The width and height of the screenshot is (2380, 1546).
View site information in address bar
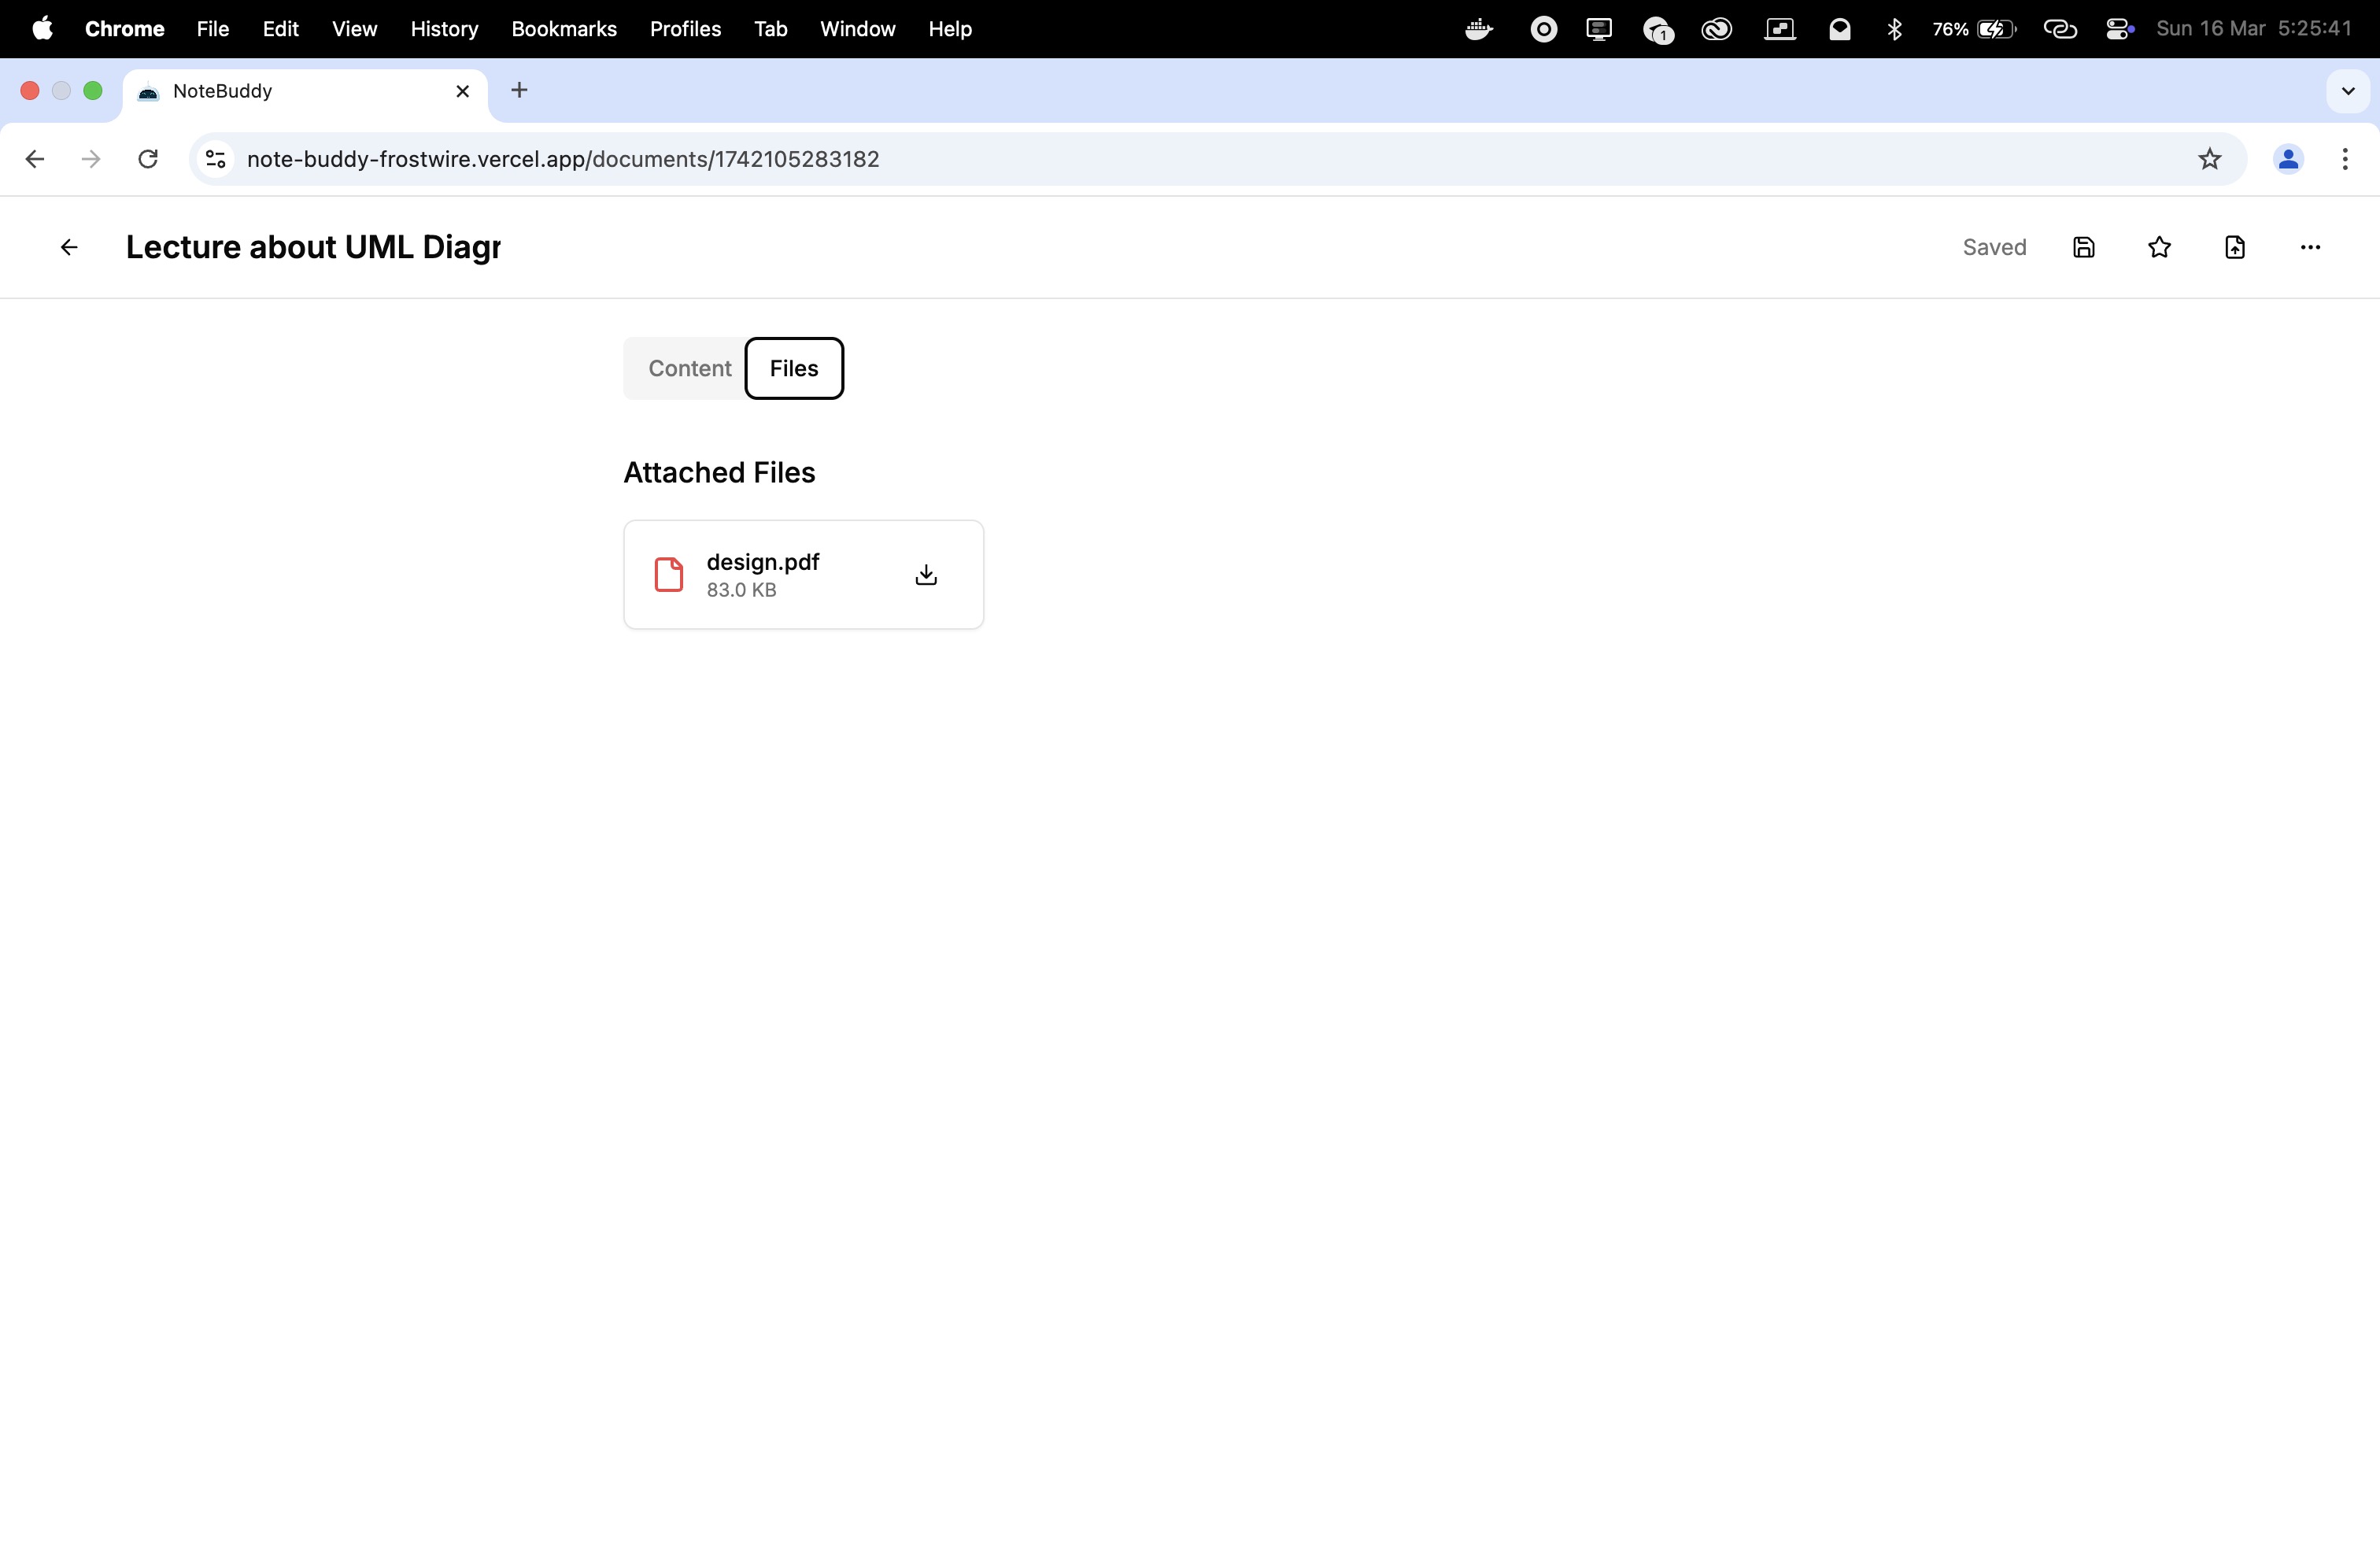(215, 159)
